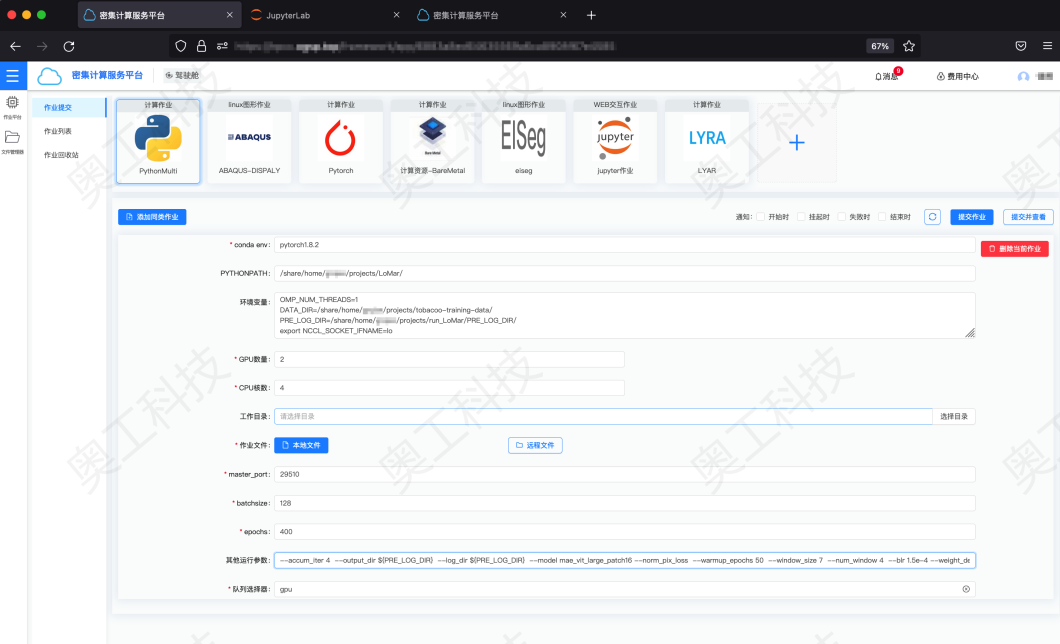
Task: Choose the jupyter作业 template
Action: [615, 141]
